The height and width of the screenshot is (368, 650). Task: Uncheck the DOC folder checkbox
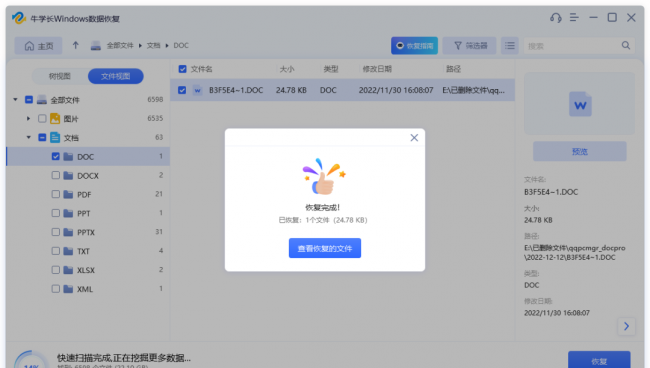coord(56,156)
